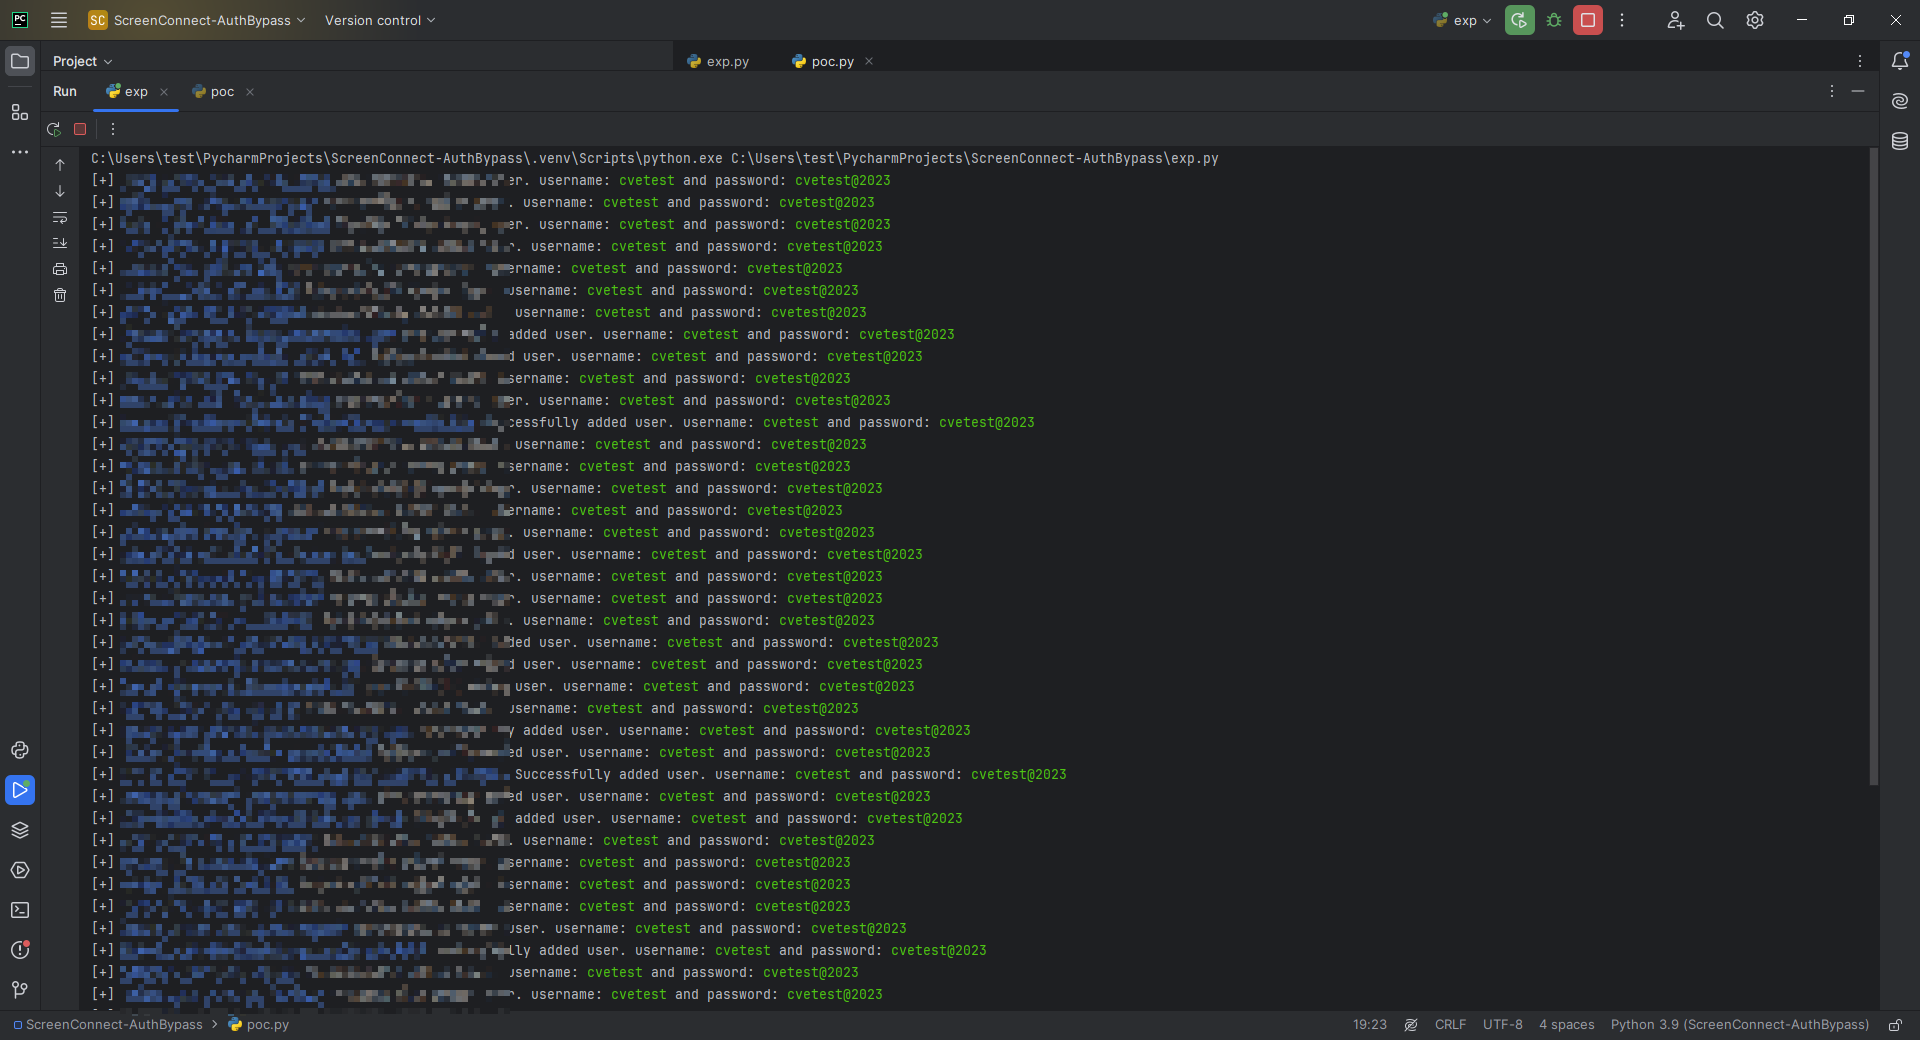Click poc.py breadcrumb in status bar

point(259,1025)
